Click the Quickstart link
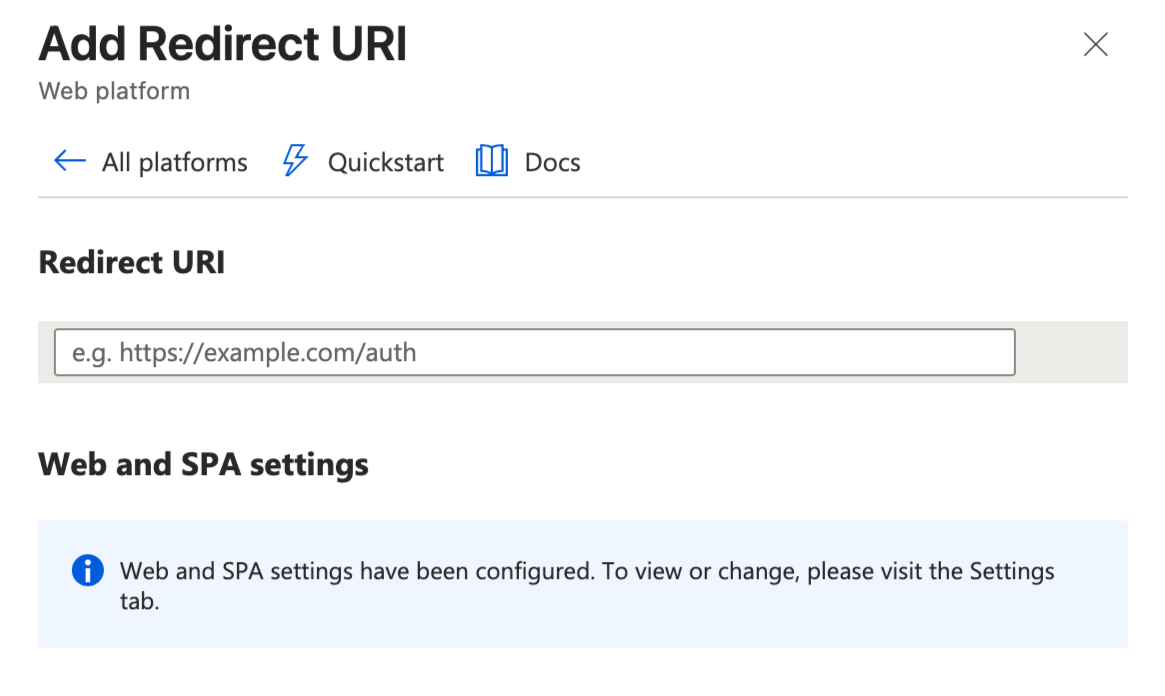The width and height of the screenshot is (1165, 696). coord(386,161)
